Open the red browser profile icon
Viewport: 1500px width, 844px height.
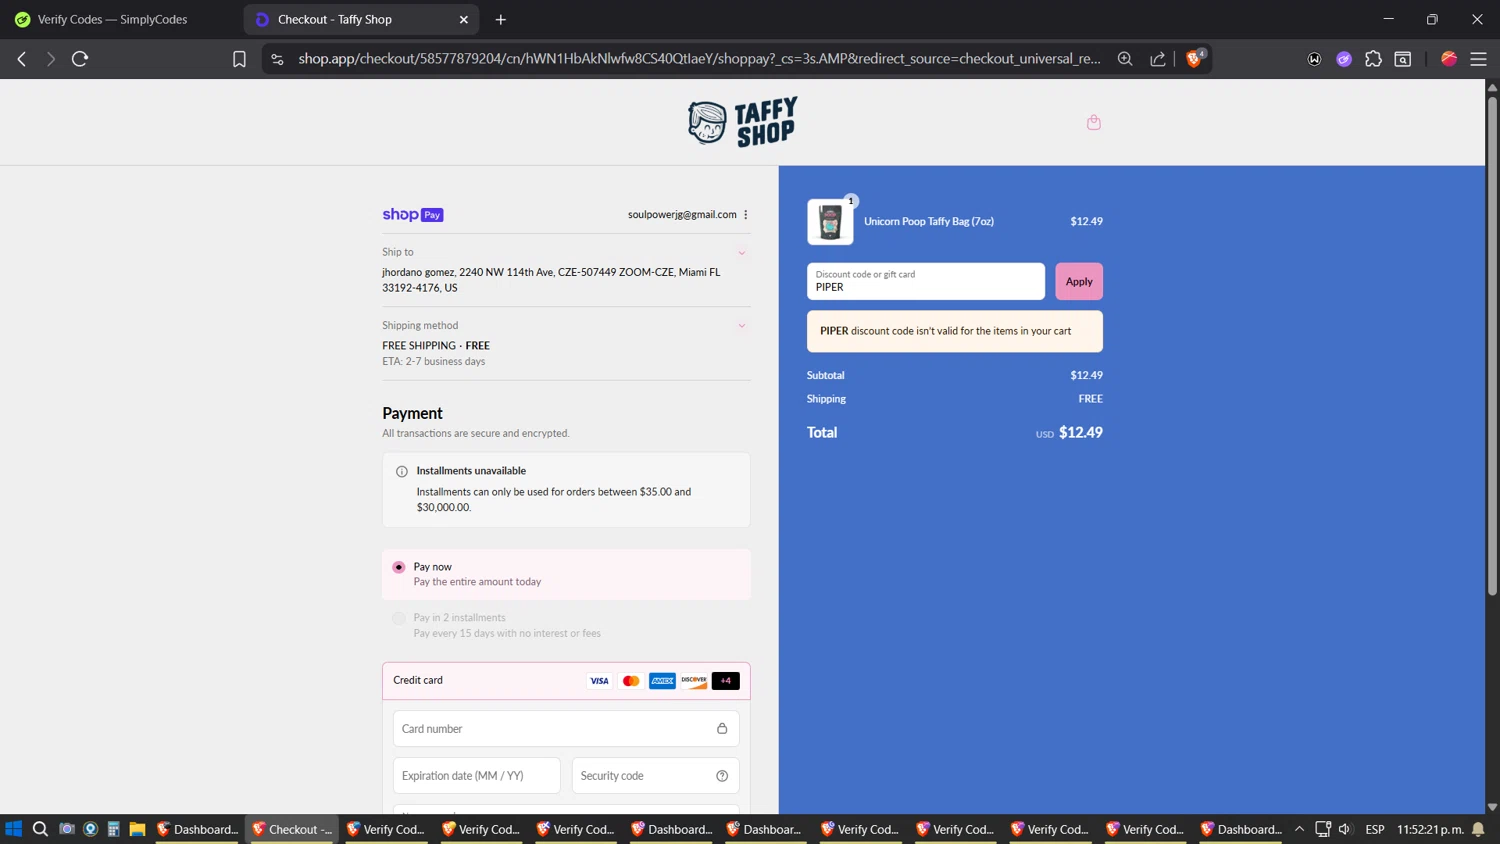click(1449, 59)
